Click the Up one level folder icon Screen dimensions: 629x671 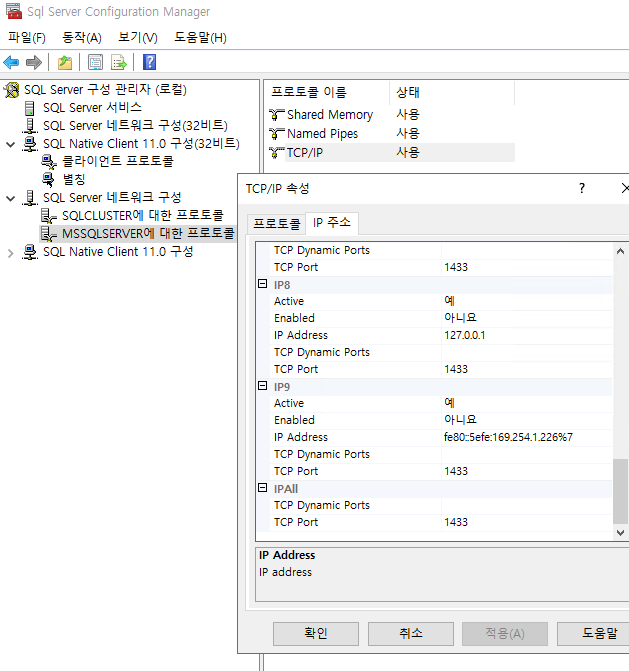click(65, 62)
